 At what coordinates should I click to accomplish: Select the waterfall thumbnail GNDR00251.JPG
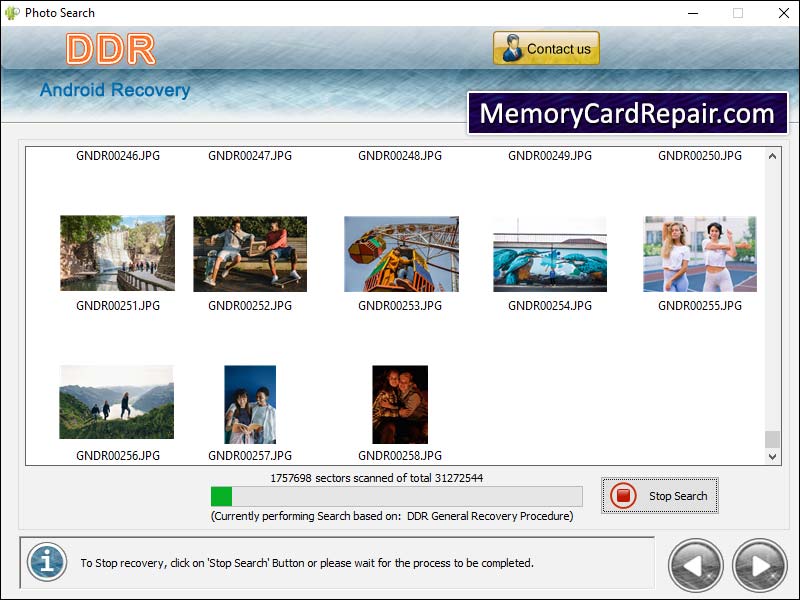pos(117,253)
